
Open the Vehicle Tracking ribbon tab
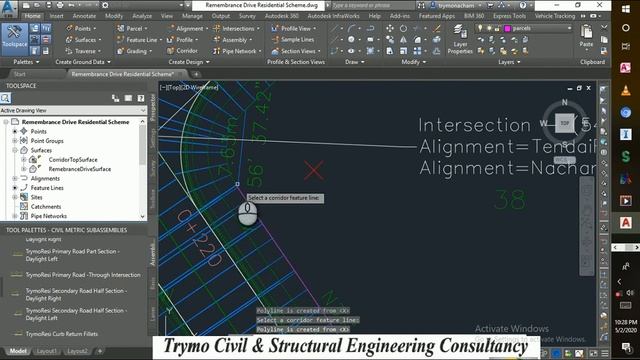(555, 16)
